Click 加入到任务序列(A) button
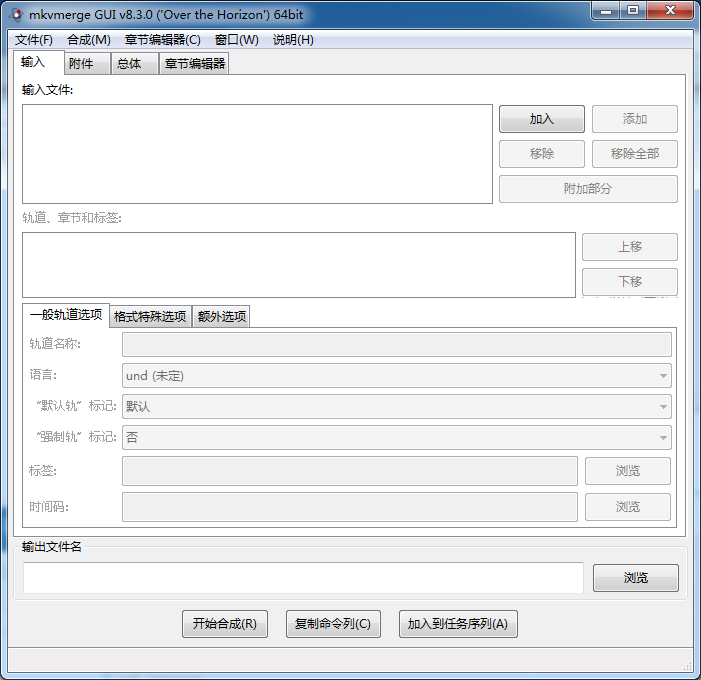Image resolution: width=701 pixels, height=680 pixels. pos(457,624)
